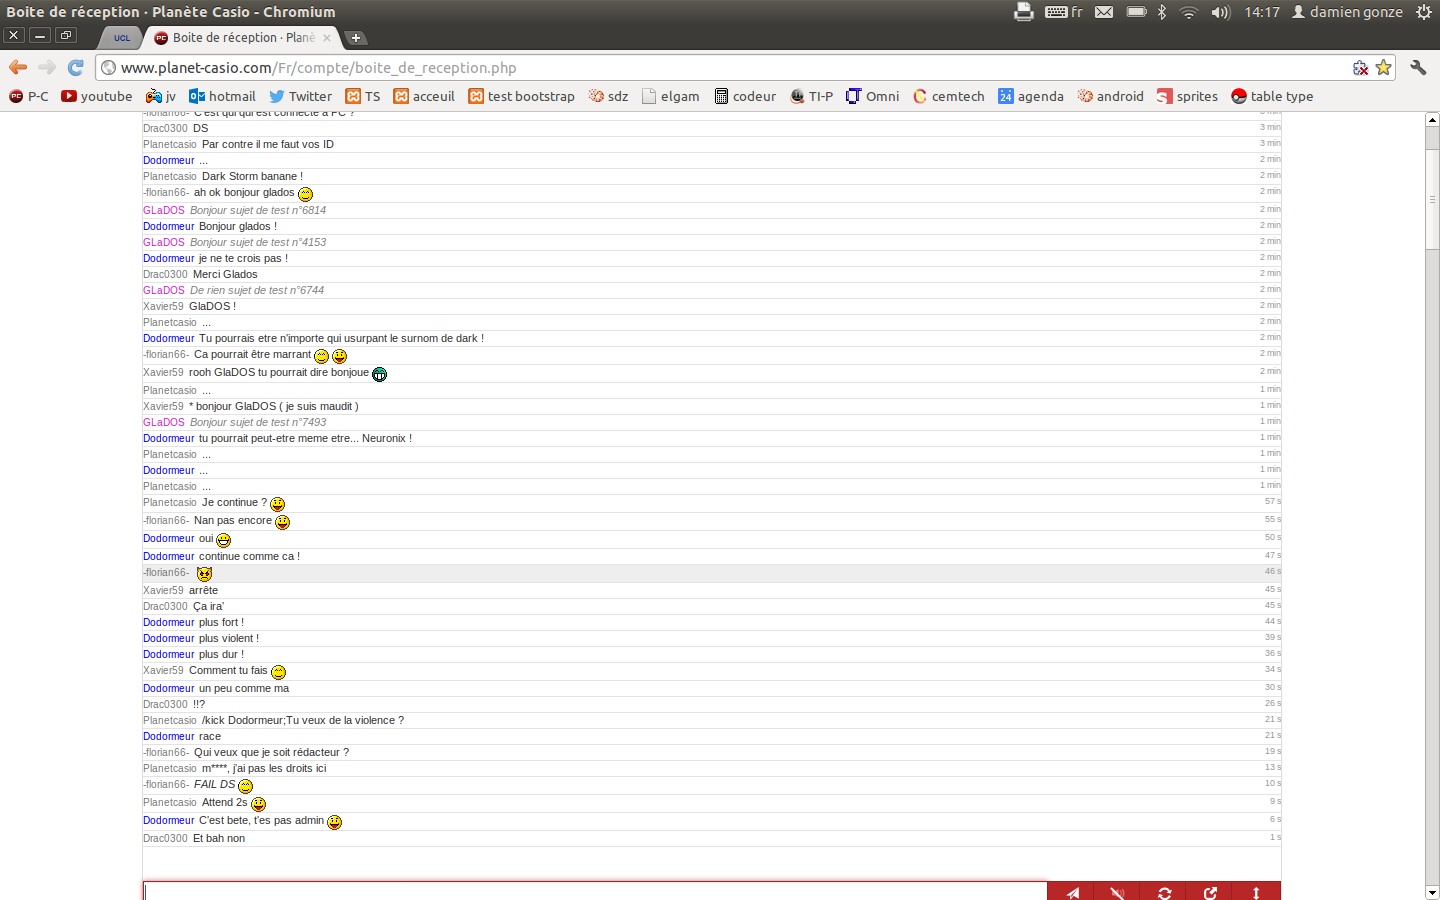Open the keyboard layout fr indicator
The image size is (1440, 900).
coord(1064,12)
